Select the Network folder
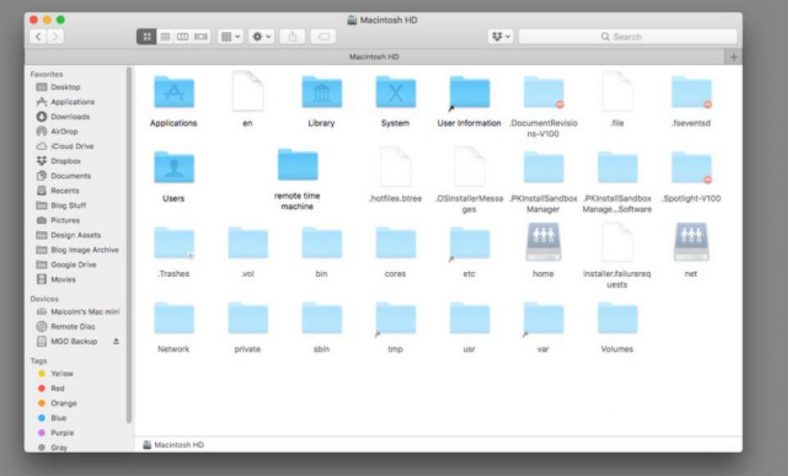788x476 pixels. [x=174, y=319]
